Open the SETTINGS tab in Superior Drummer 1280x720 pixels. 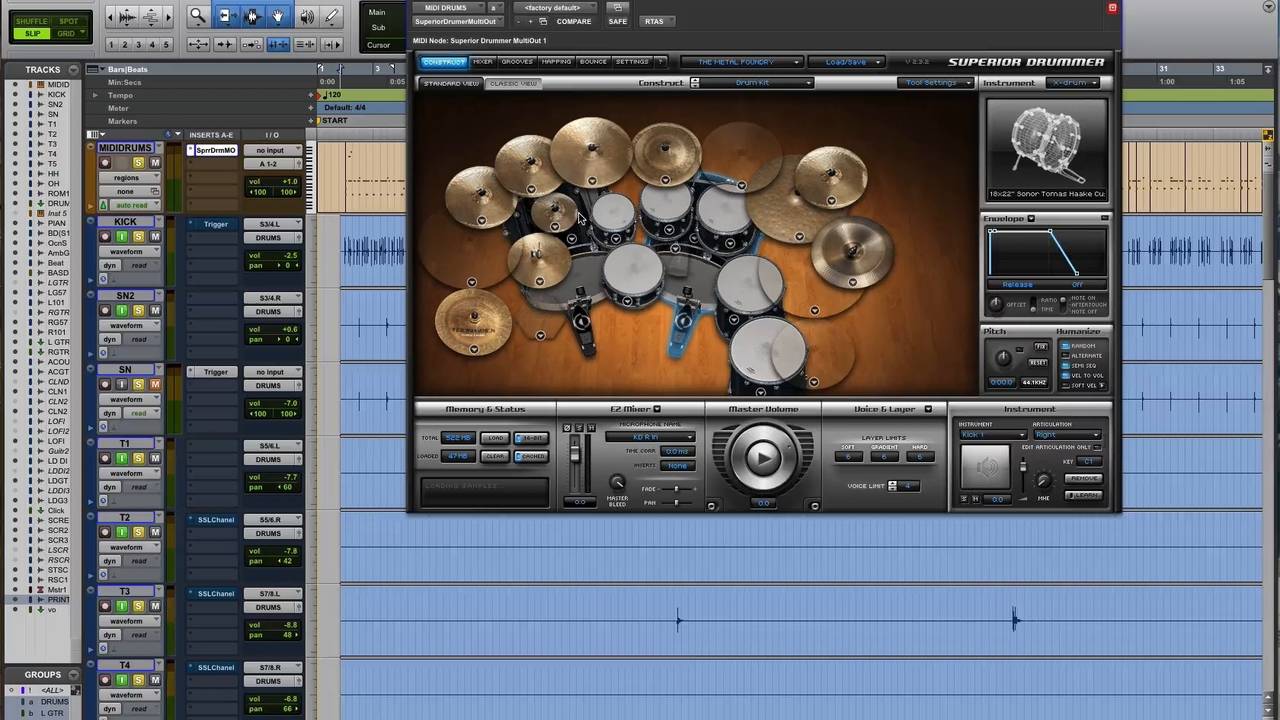(x=632, y=62)
